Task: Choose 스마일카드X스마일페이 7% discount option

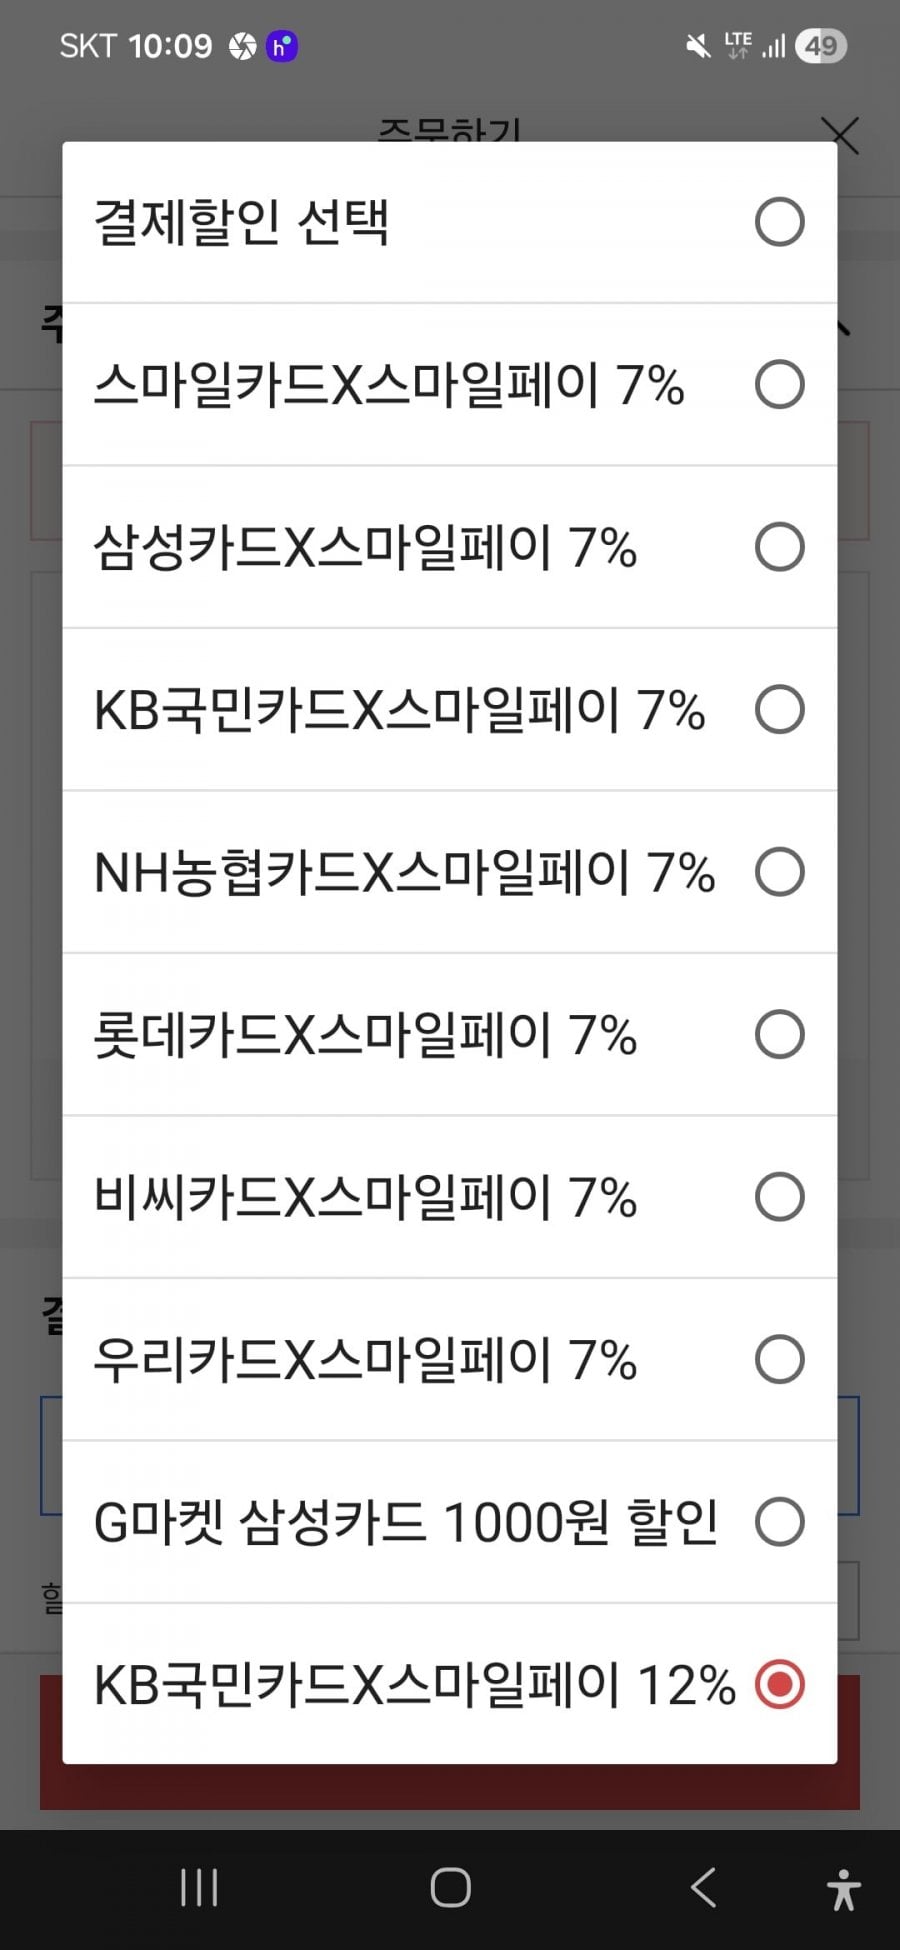Action: pyautogui.click(x=779, y=385)
